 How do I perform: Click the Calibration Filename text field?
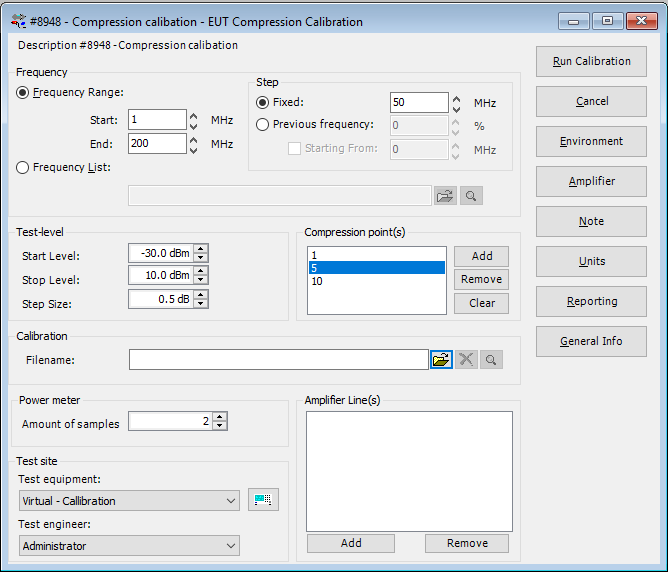(278, 360)
